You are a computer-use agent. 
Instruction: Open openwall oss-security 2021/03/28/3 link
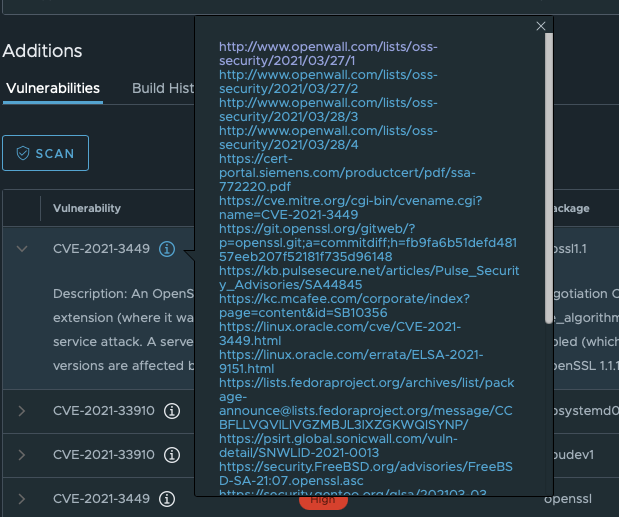pyautogui.click(x=328, y=110)
